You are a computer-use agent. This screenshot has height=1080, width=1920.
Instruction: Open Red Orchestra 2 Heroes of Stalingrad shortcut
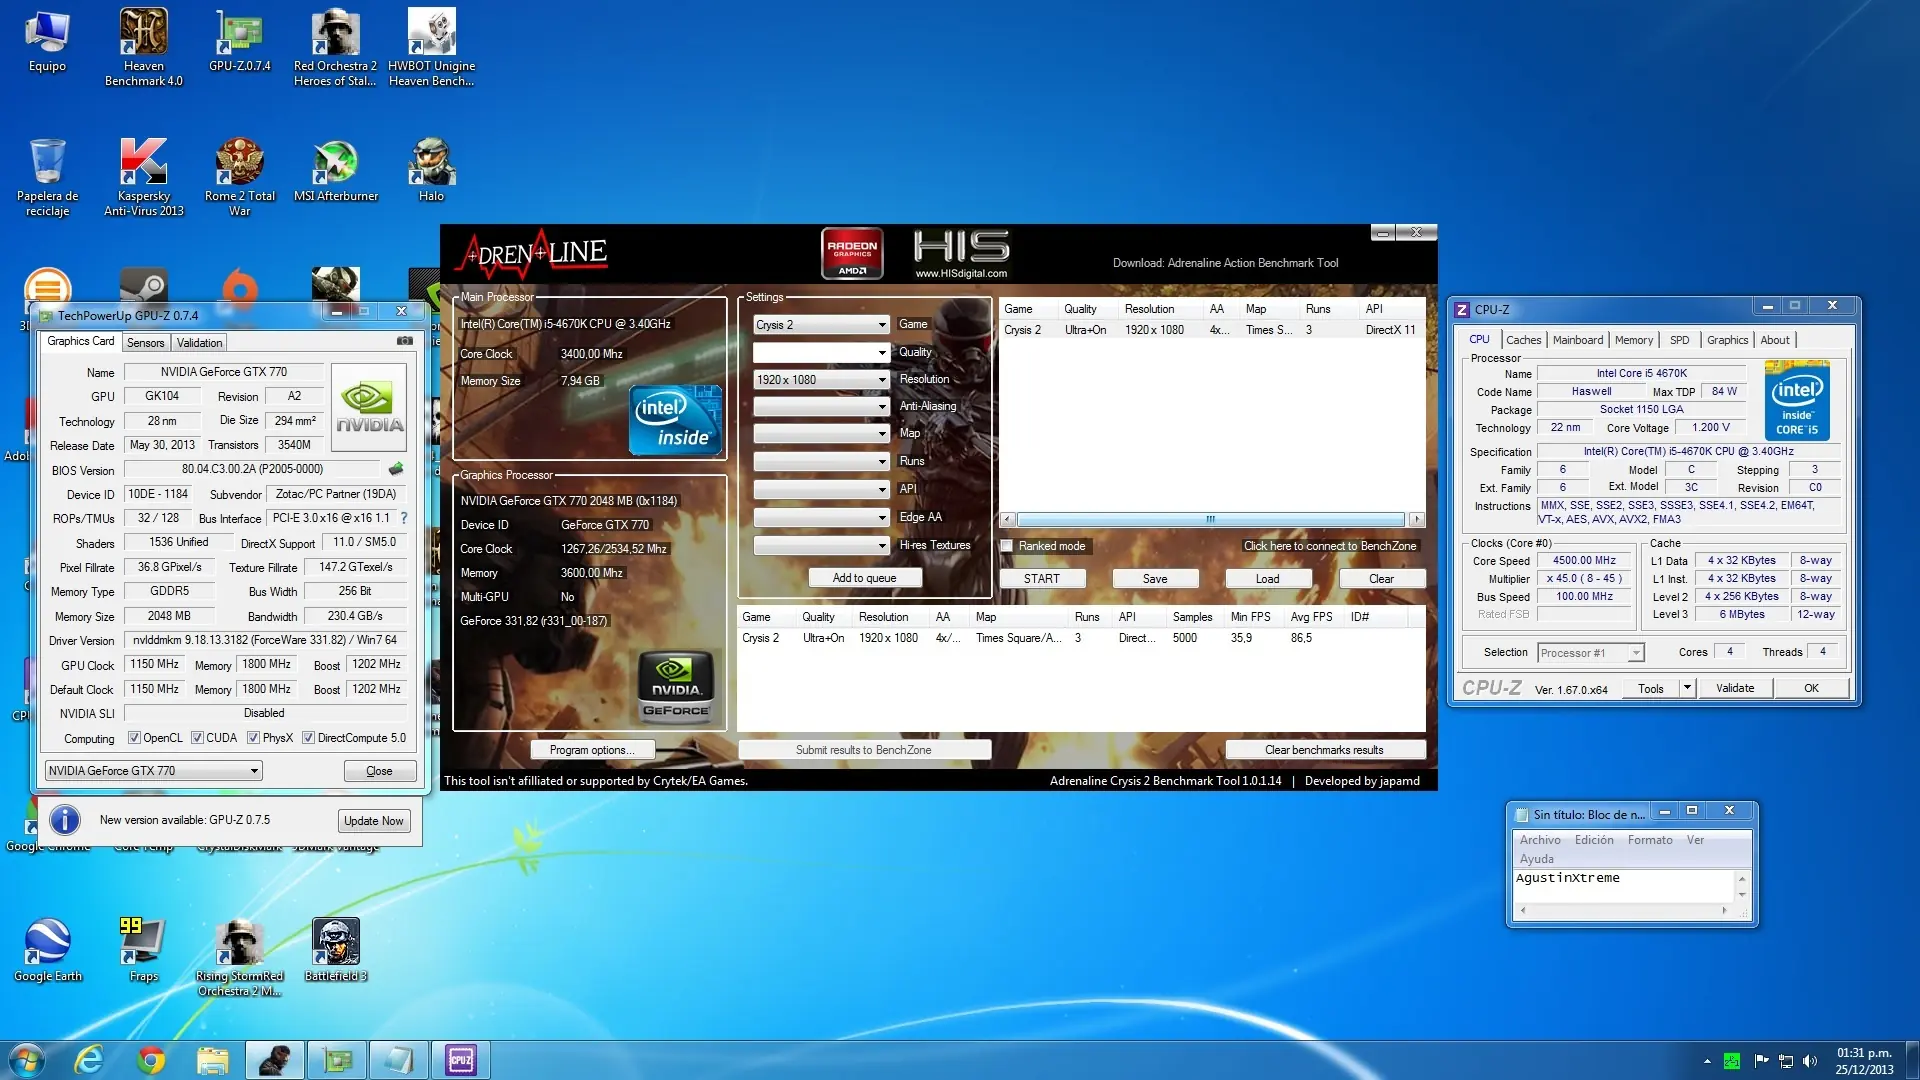point(335,46)
